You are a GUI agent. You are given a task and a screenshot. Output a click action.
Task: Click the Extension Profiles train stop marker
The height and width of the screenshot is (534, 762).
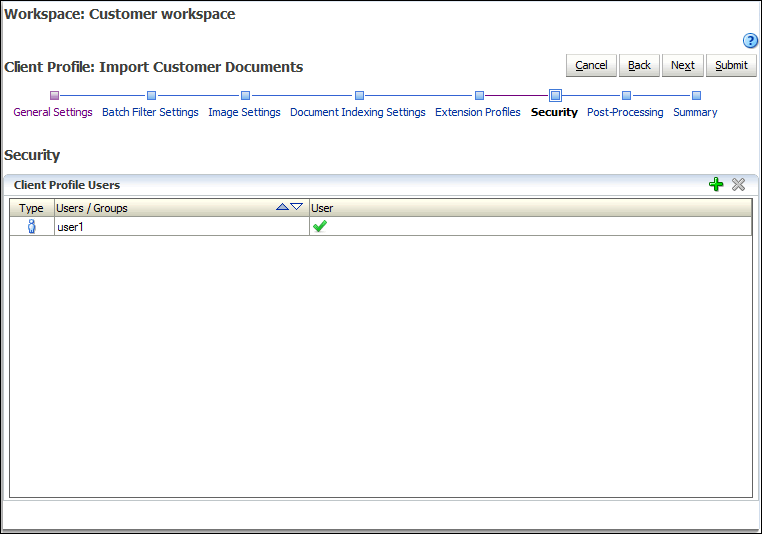pos(479,95)
